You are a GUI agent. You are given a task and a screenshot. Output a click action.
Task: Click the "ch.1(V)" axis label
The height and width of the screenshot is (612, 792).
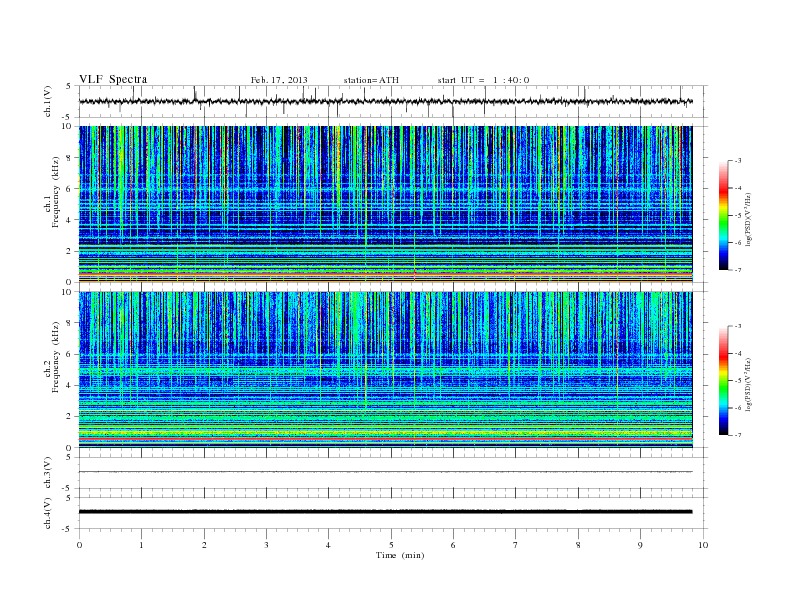pyautogui.click(x=47, y=101)
